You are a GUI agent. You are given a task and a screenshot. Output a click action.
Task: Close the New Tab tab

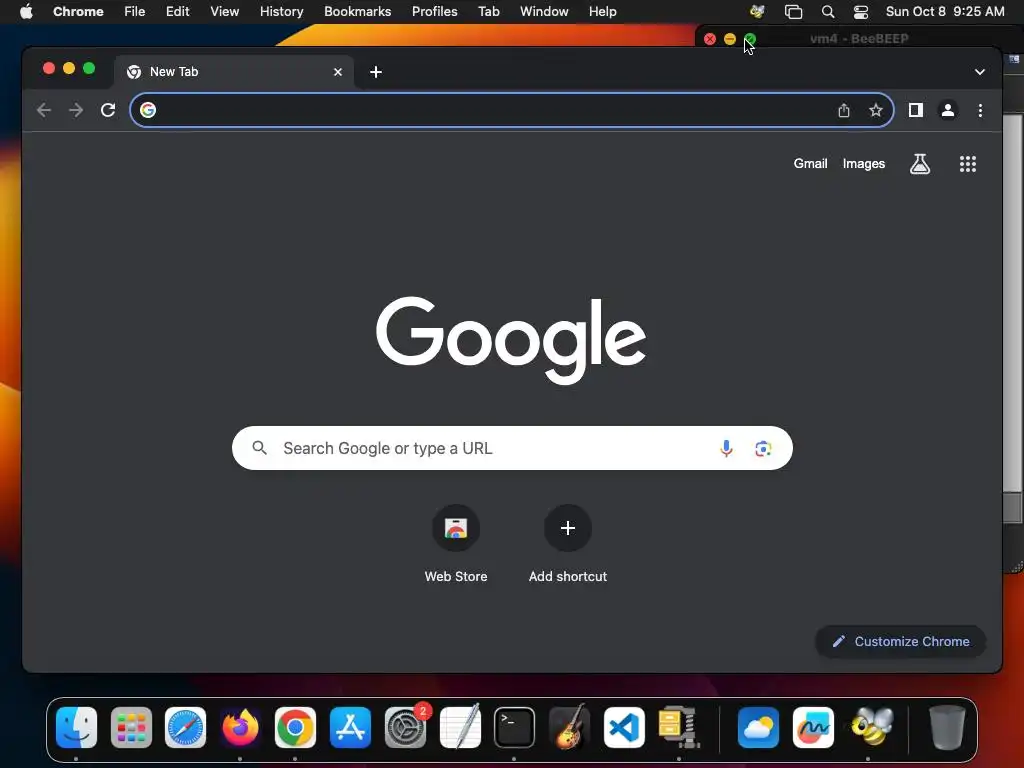(338, 72)
